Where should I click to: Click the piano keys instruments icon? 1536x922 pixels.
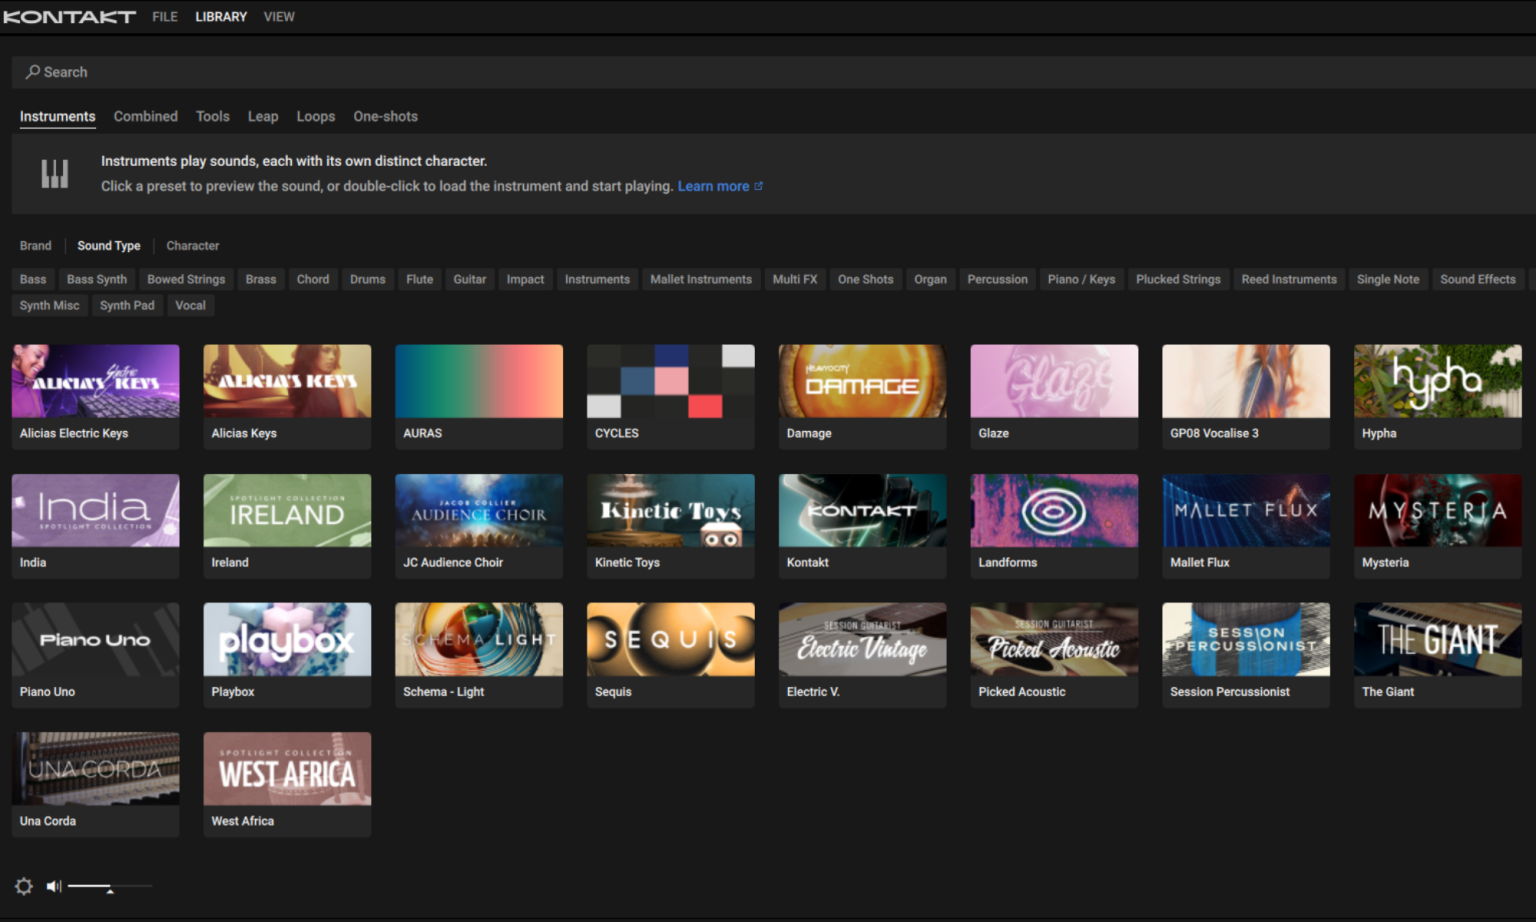click(x=55, y=174)
